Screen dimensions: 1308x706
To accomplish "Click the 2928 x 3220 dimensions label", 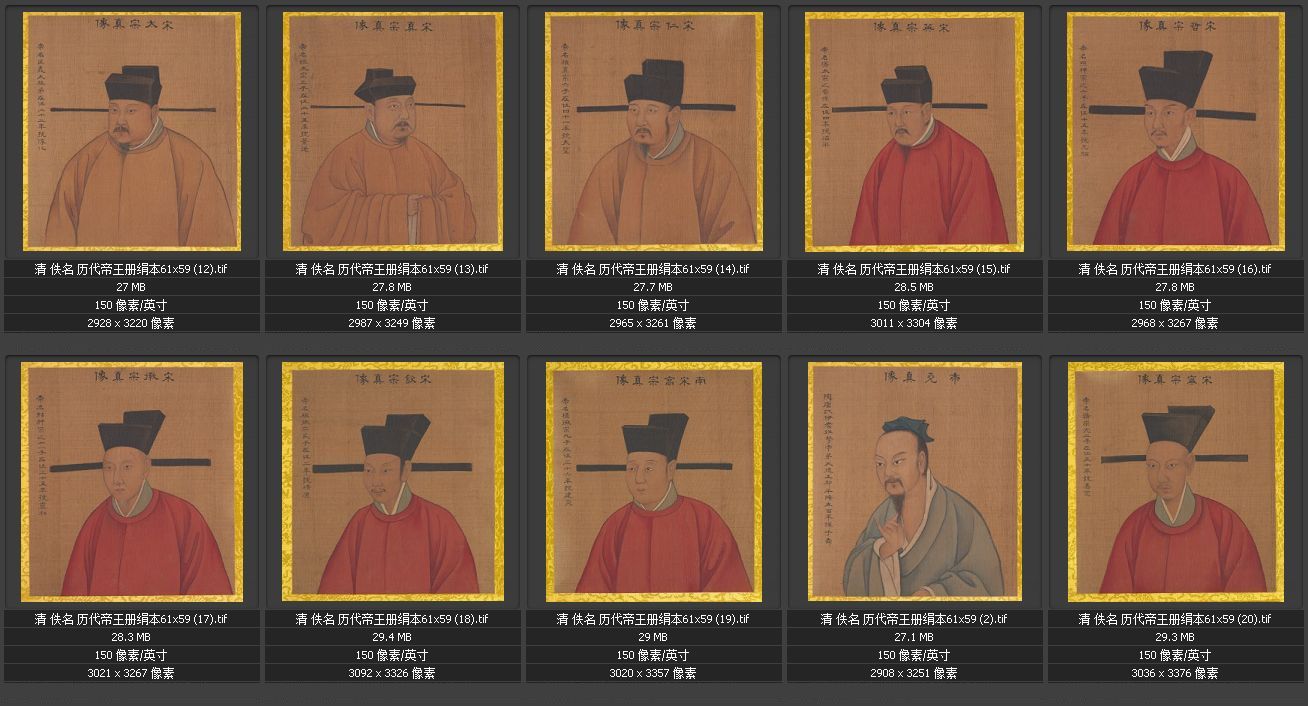I will (x=132, y=323).
